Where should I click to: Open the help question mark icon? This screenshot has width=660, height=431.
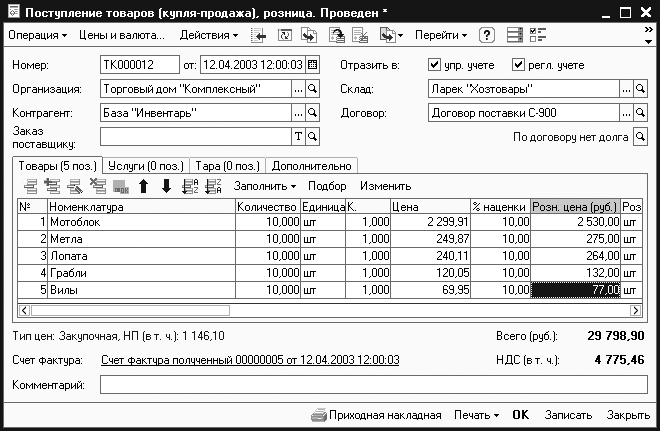click(487, 35)
